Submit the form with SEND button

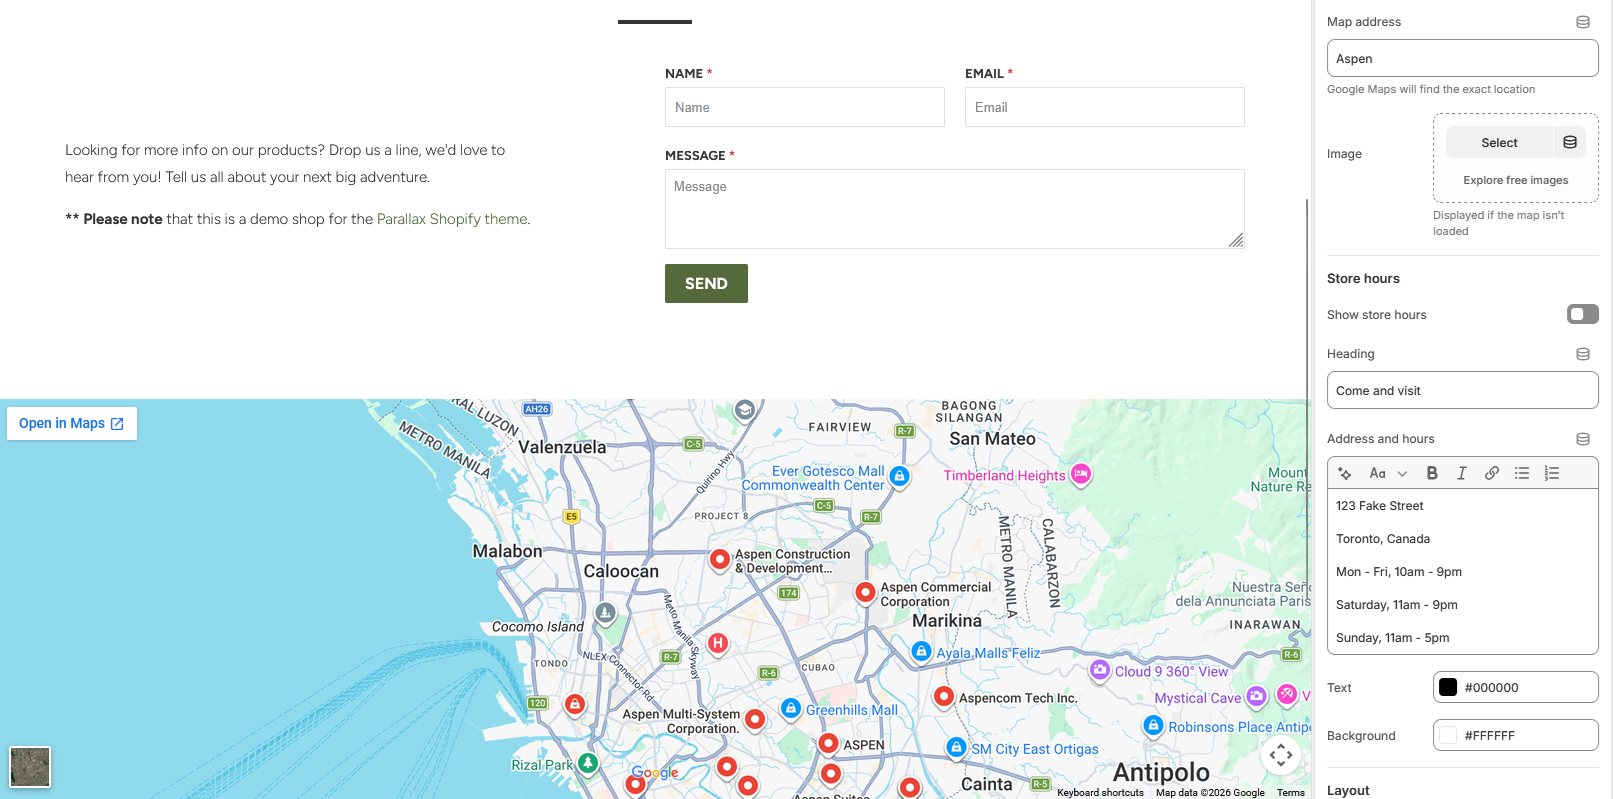pyautogui.click(x=706, y=283)
